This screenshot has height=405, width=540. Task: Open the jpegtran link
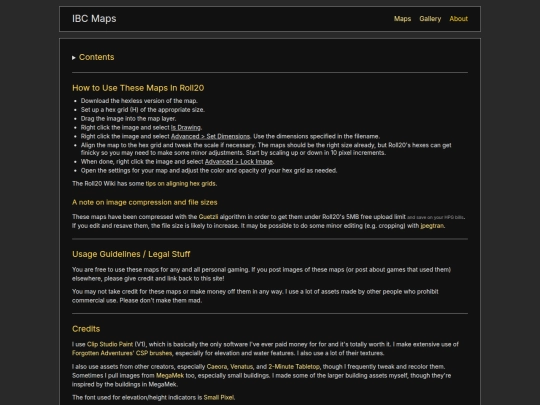[432, 226]
